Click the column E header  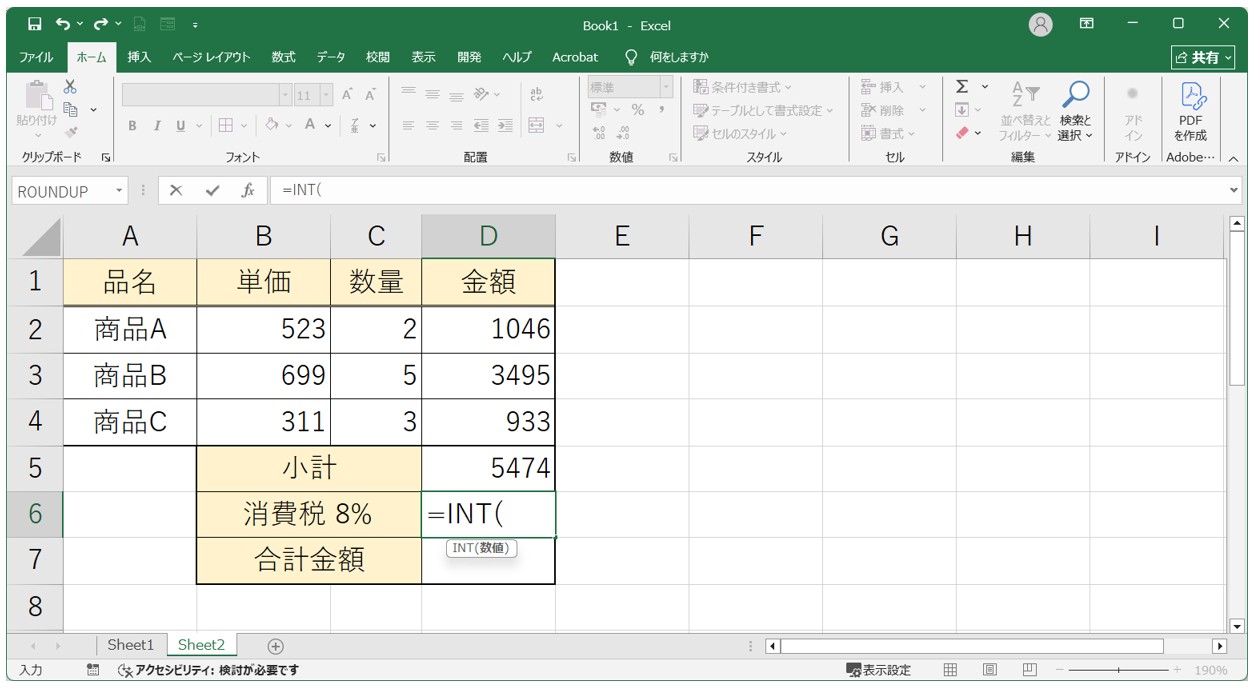[622, 236]
